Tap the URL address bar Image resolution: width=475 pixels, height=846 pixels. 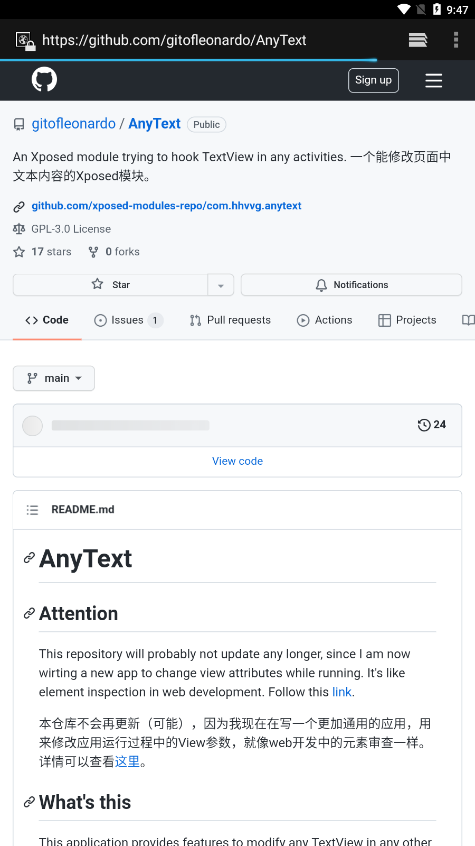coord(174,40)
